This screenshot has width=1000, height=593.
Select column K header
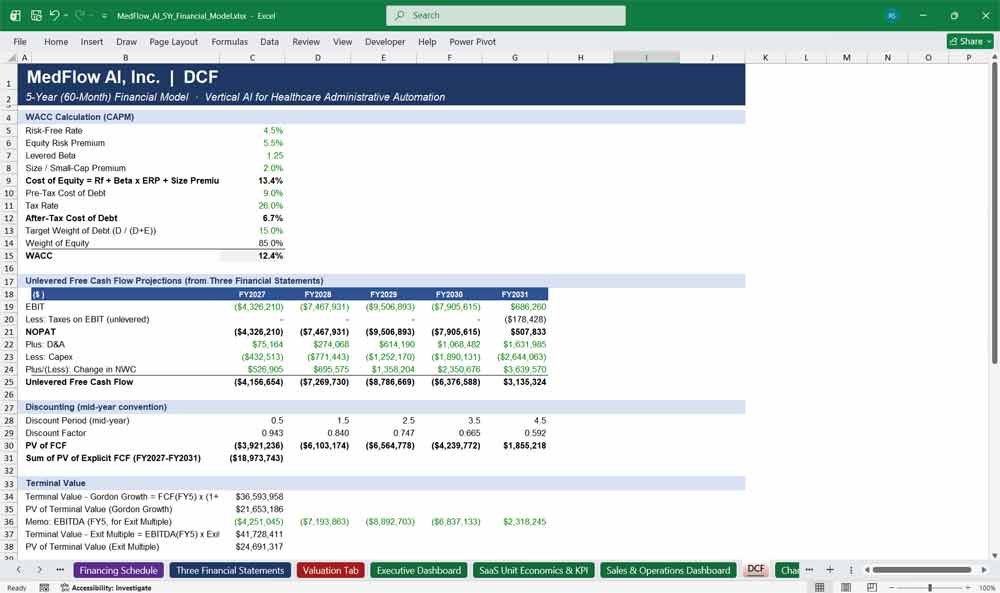[x=765, y=57]
